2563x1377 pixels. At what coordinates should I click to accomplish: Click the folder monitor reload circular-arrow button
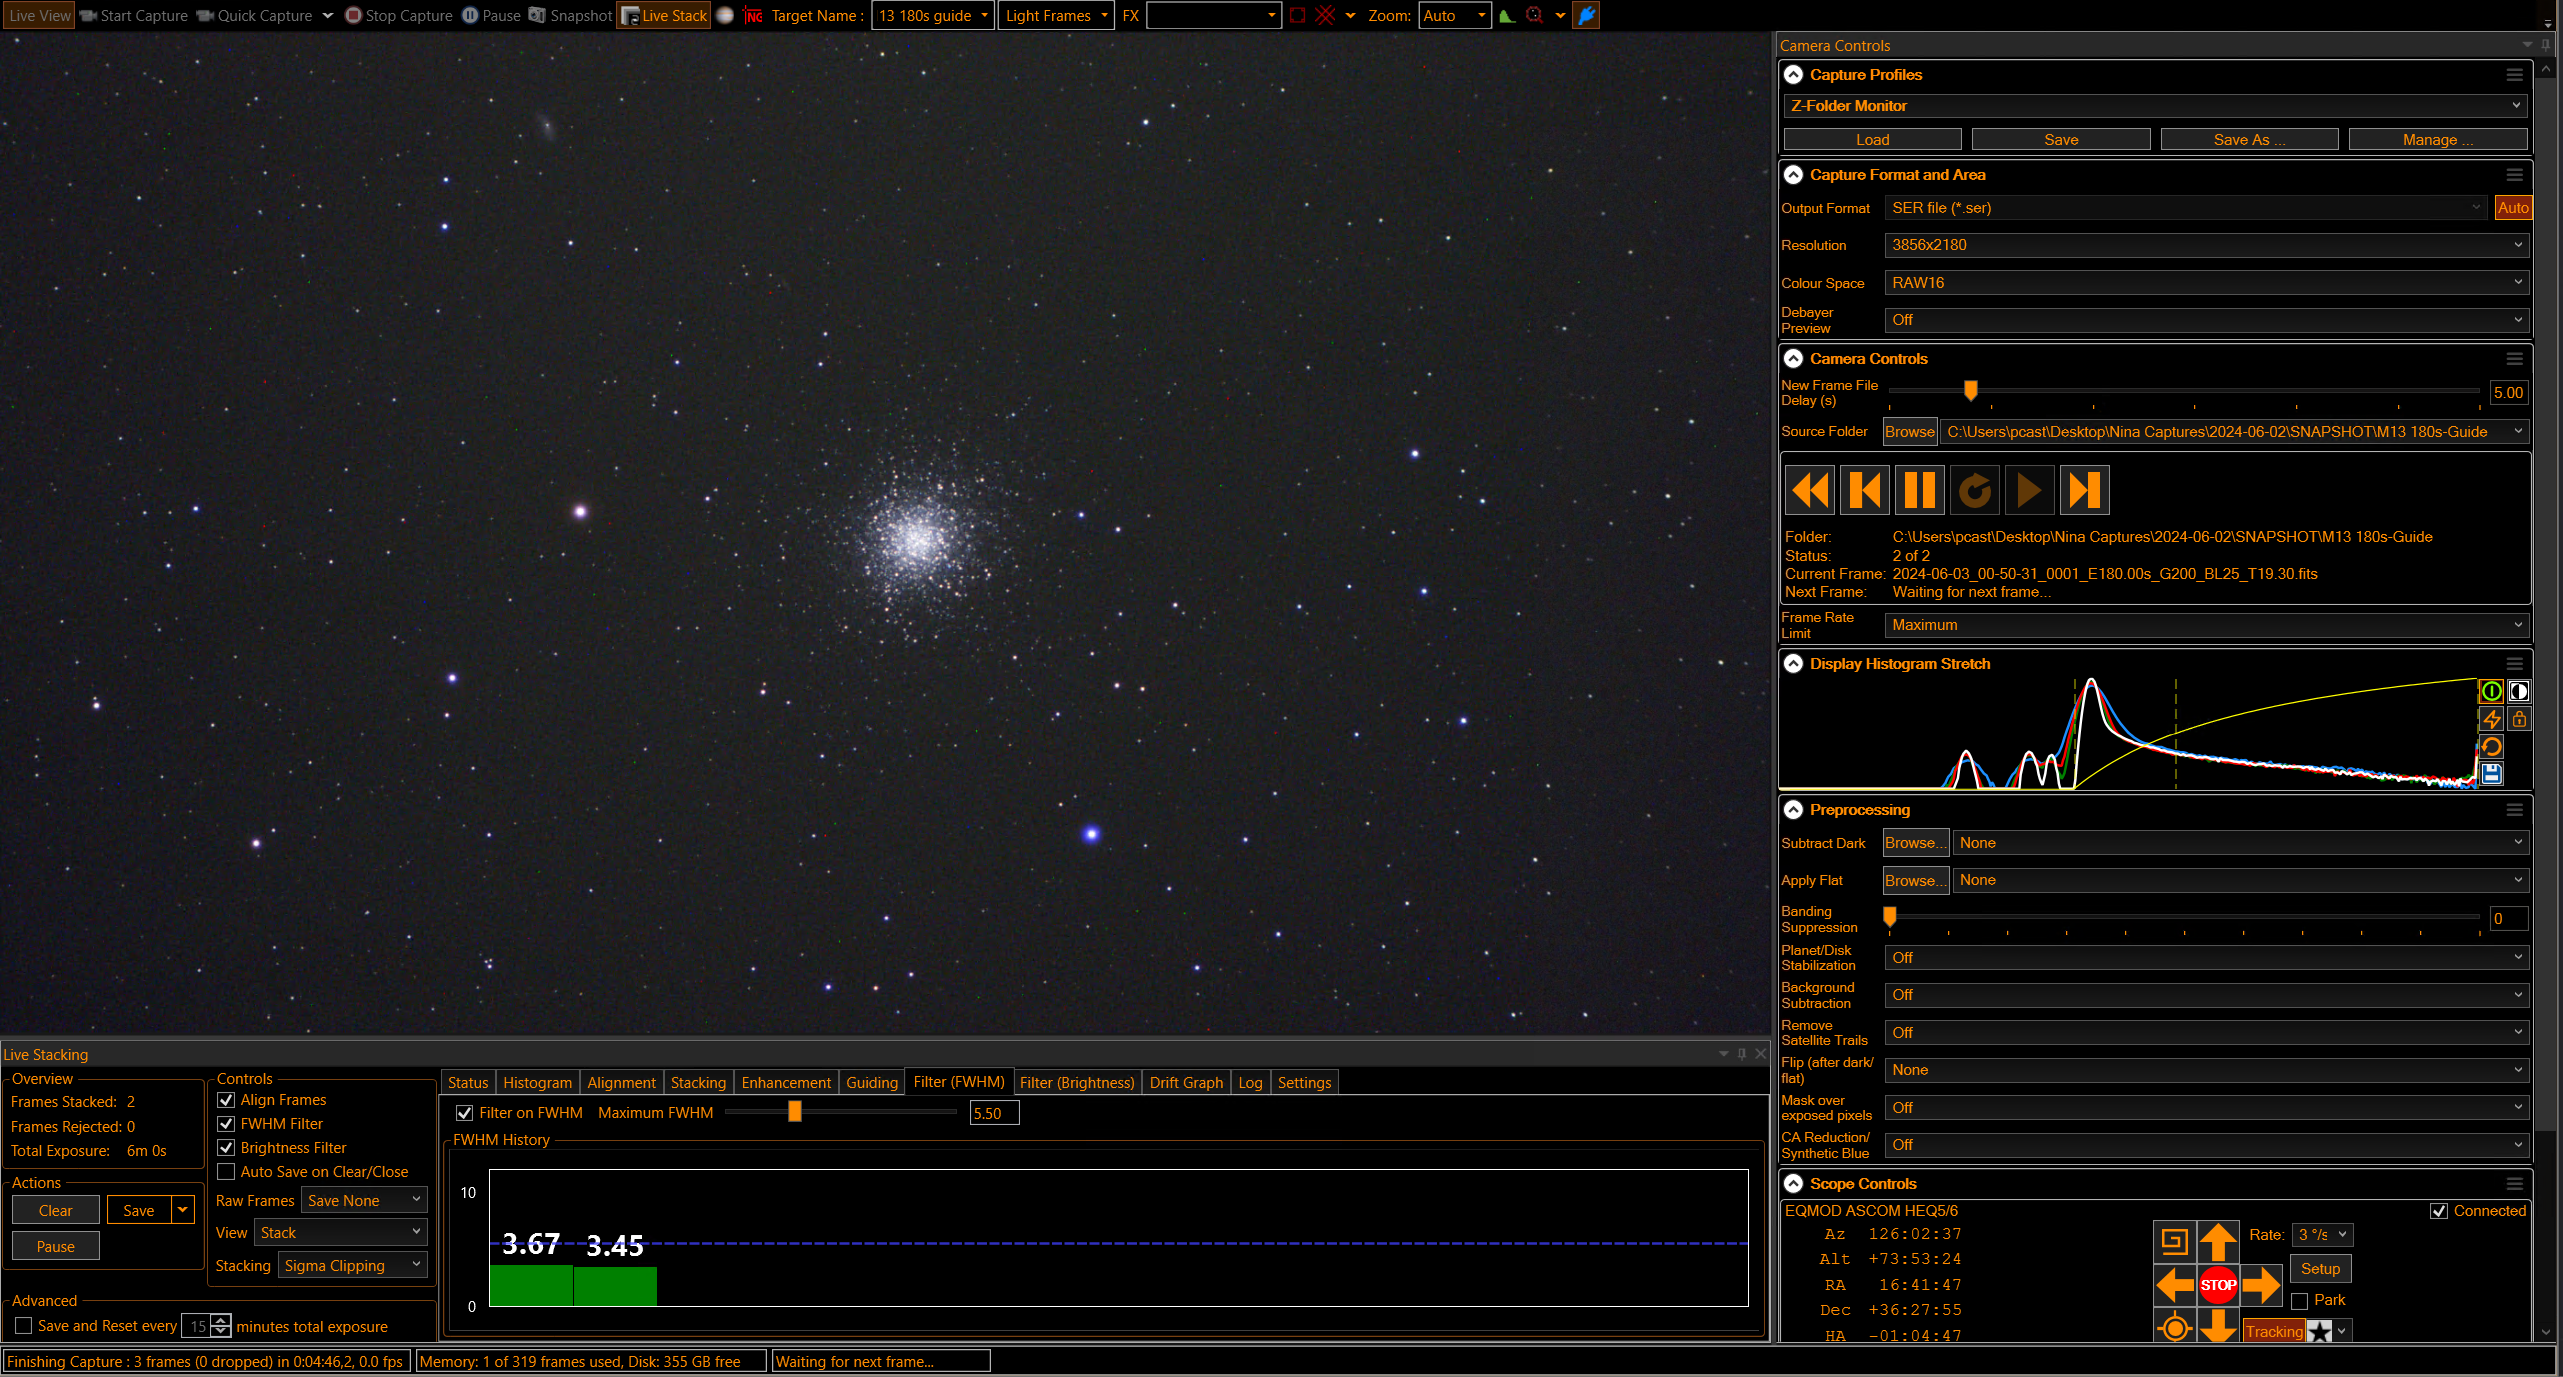pos(1975,490)
